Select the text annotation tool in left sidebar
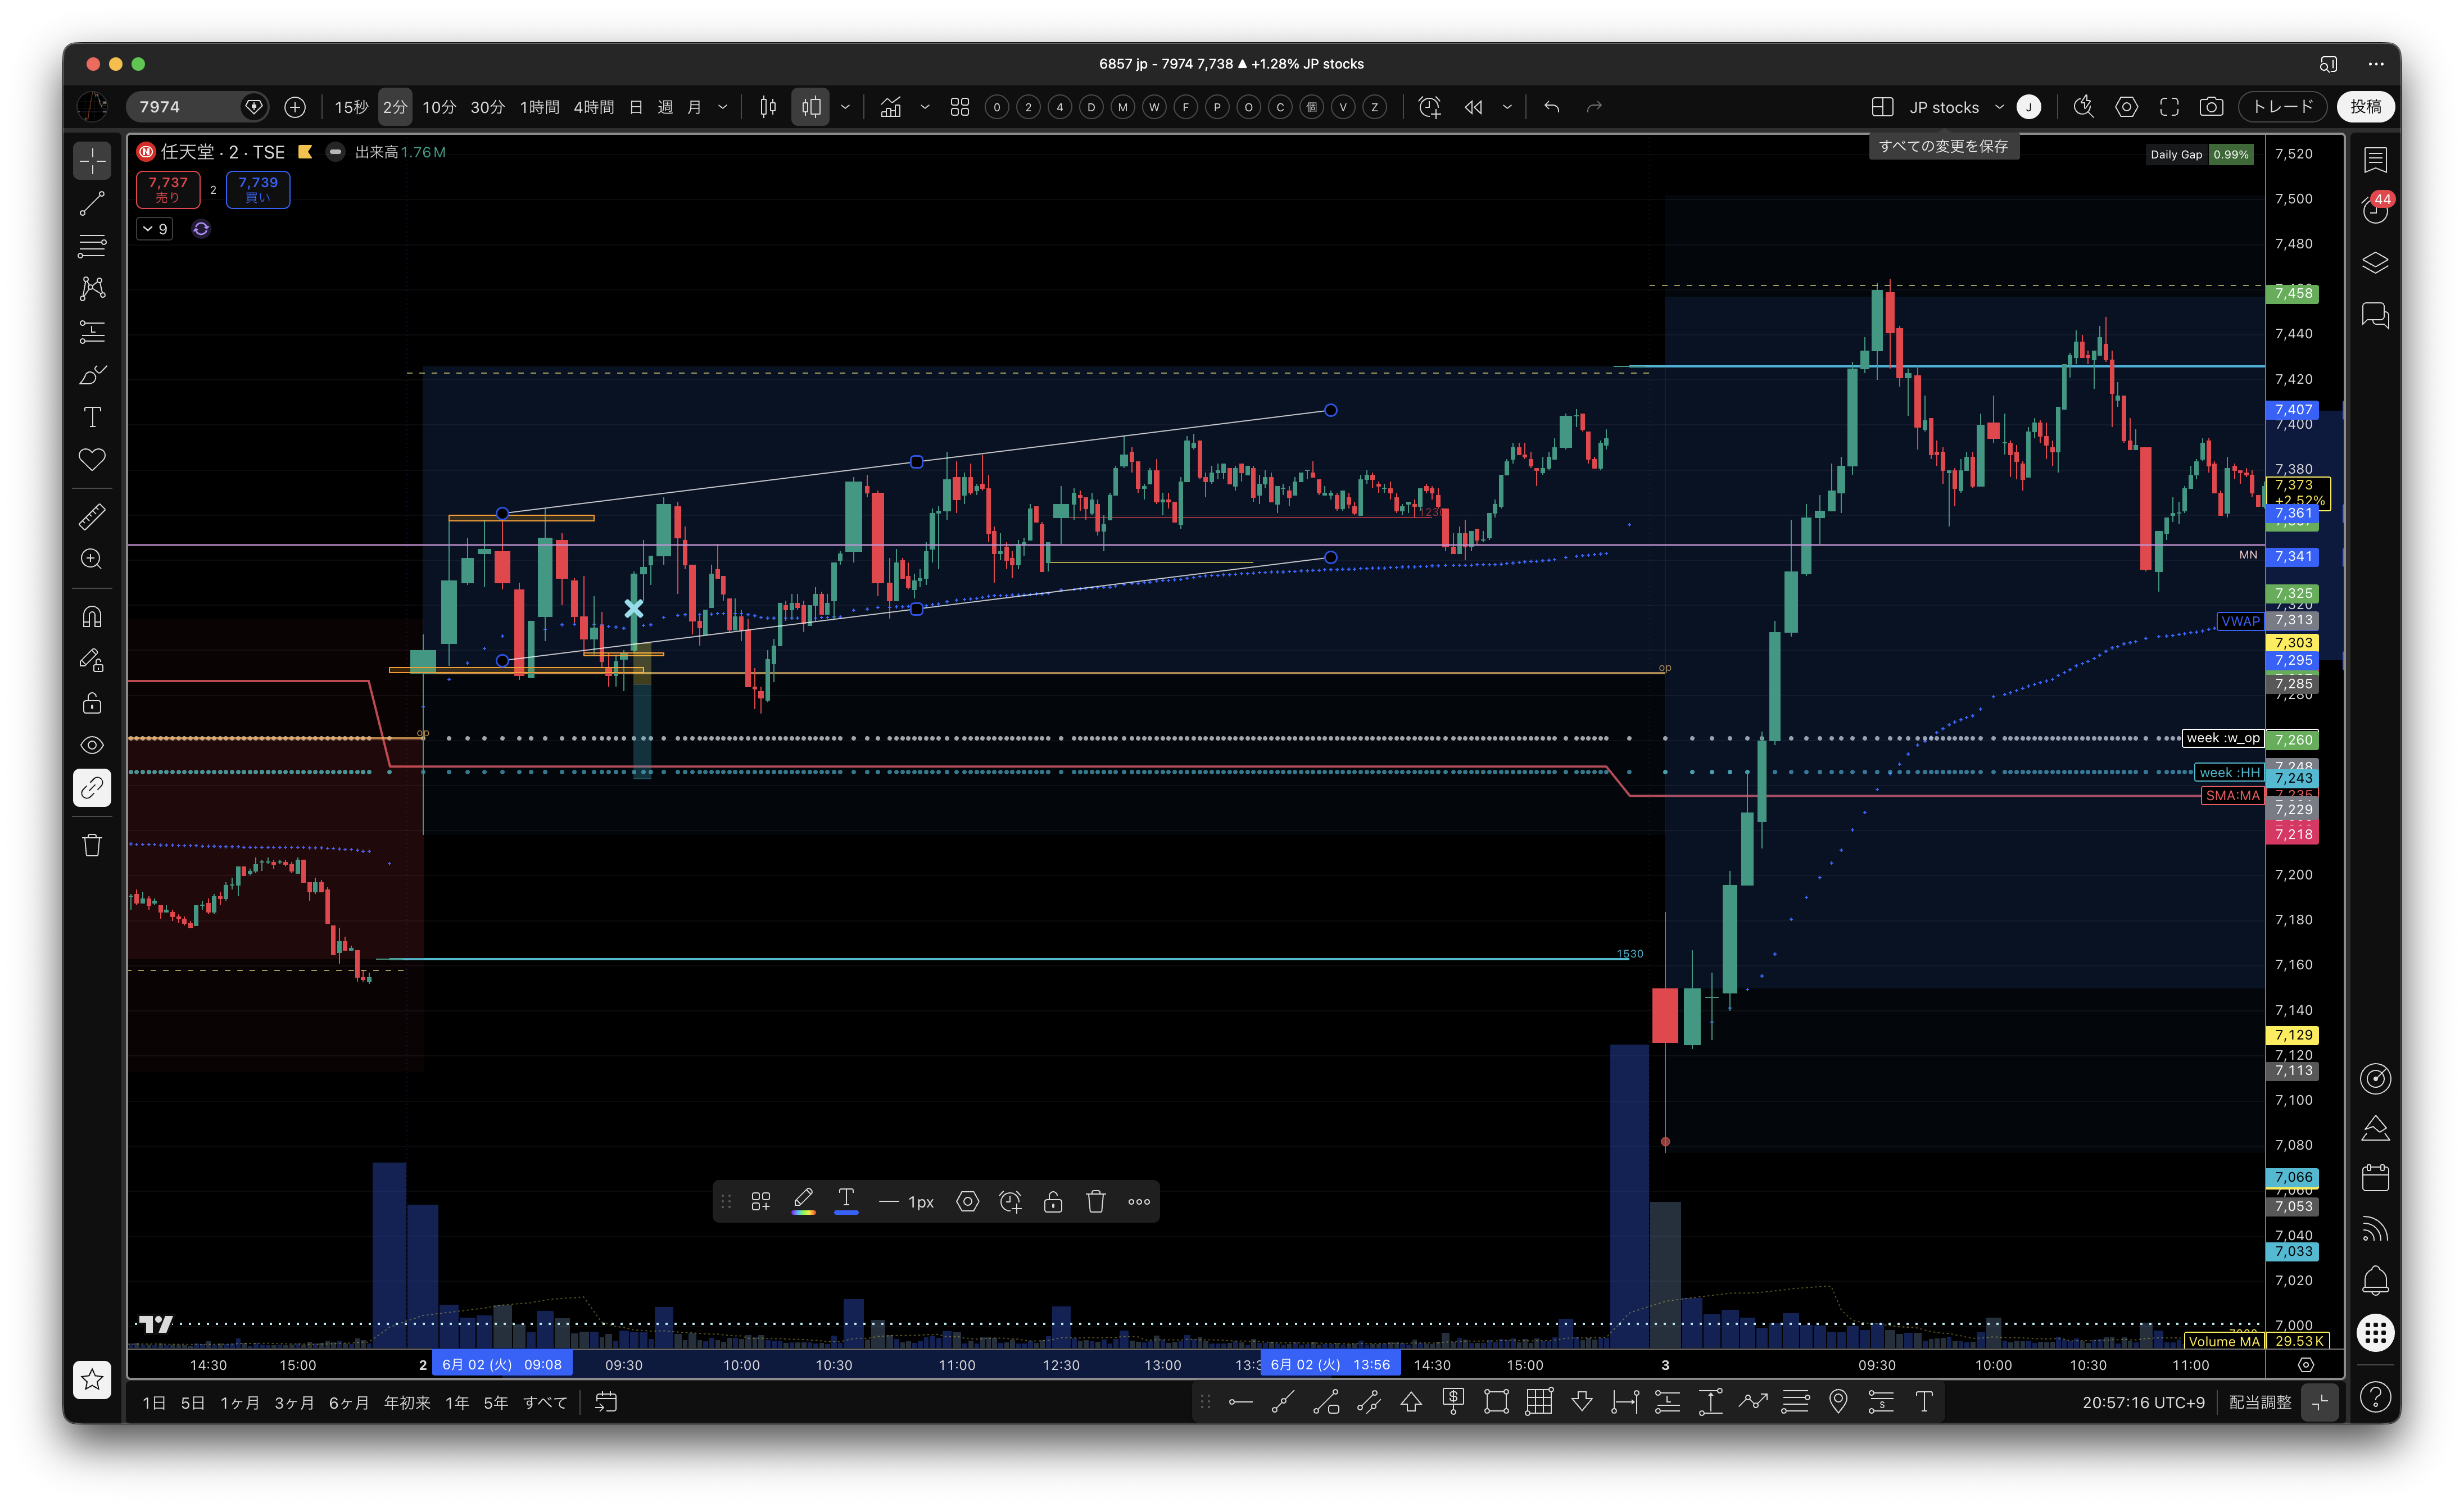Screen dimensions: 2464x1507 (x=92, y=417)
